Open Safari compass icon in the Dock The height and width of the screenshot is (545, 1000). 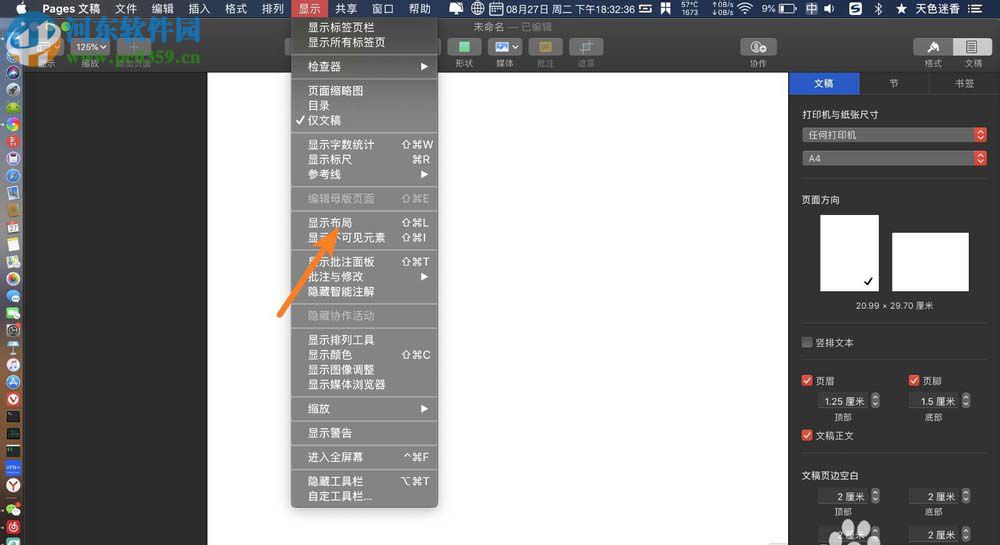pos(13,176)
